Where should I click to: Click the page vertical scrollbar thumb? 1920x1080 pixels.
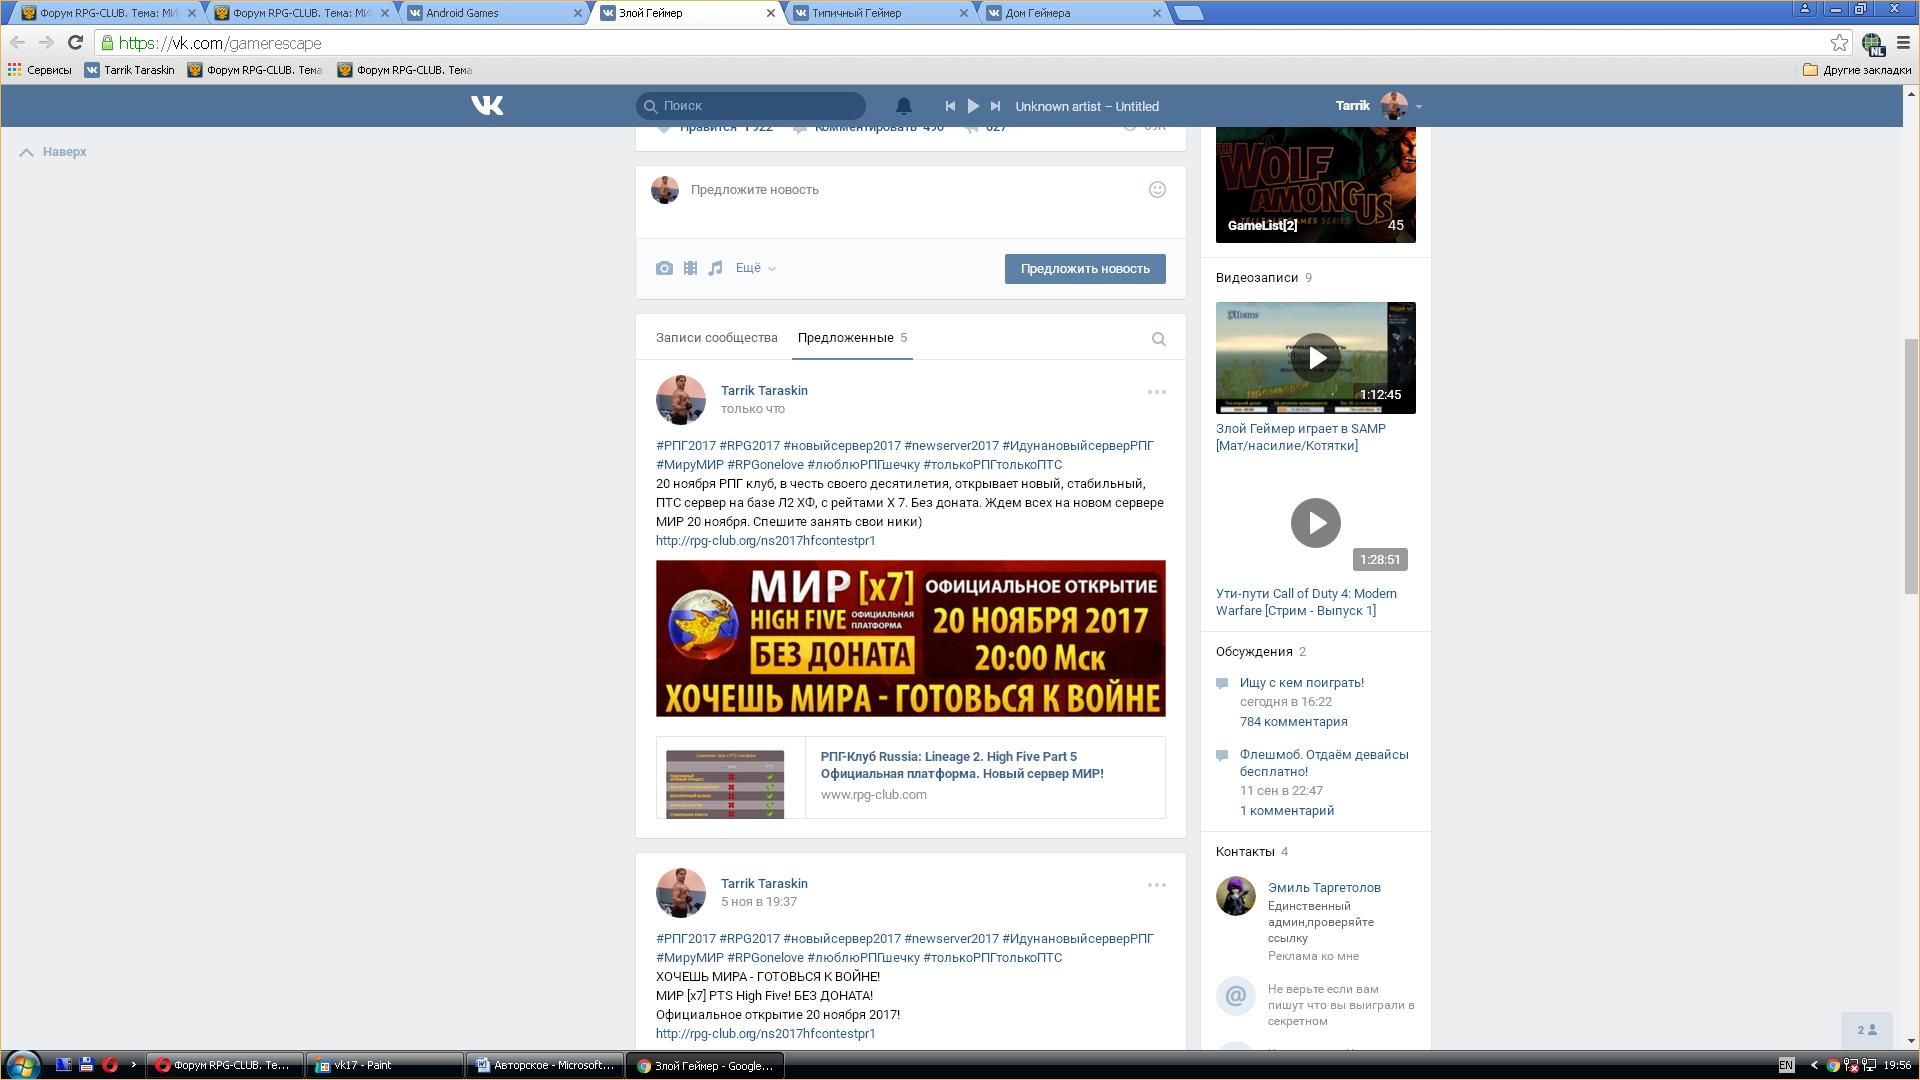coord(1911,467)
